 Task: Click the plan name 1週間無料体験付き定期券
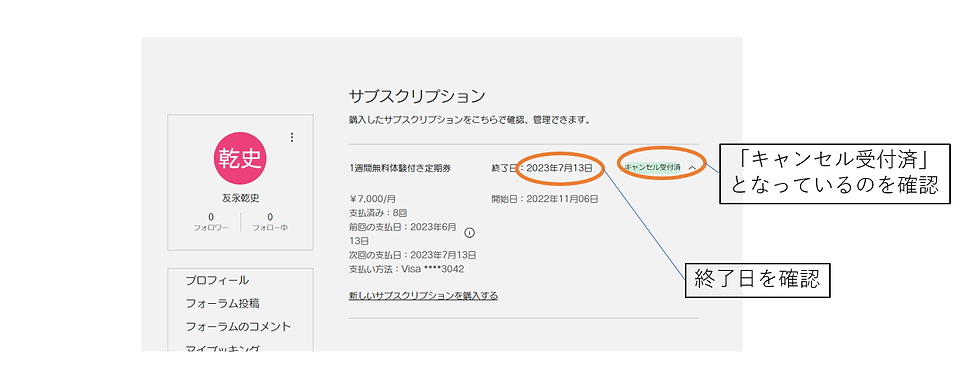point(400,168)
